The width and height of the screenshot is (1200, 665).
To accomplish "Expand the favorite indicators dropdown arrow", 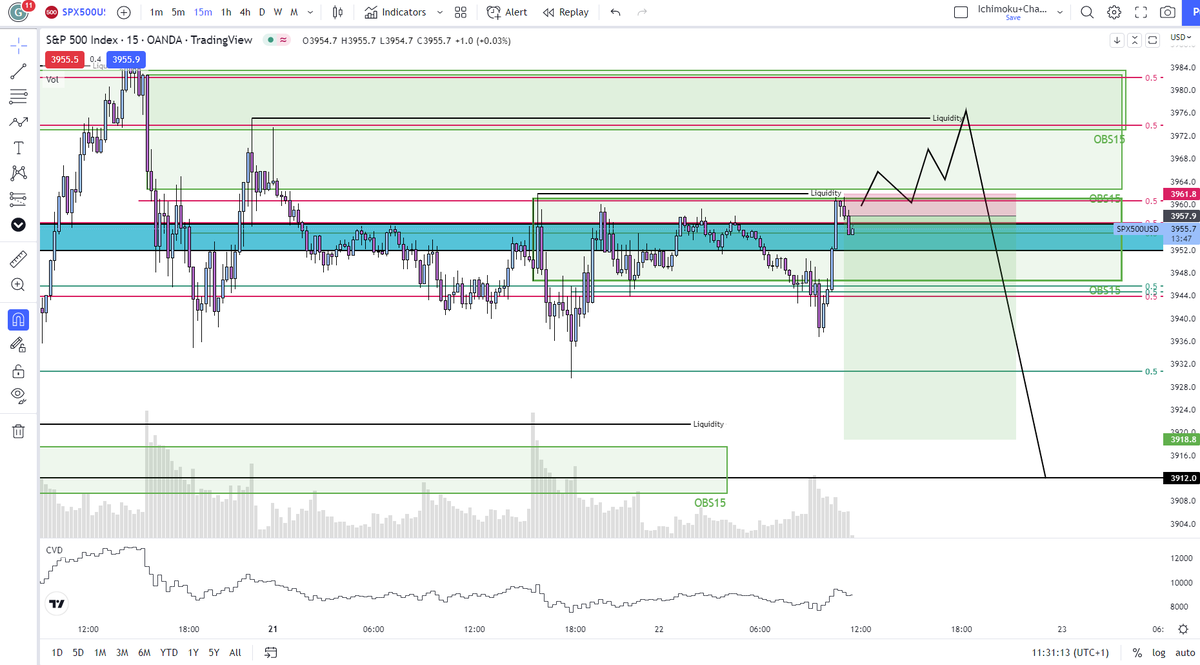I will point(440,13).
